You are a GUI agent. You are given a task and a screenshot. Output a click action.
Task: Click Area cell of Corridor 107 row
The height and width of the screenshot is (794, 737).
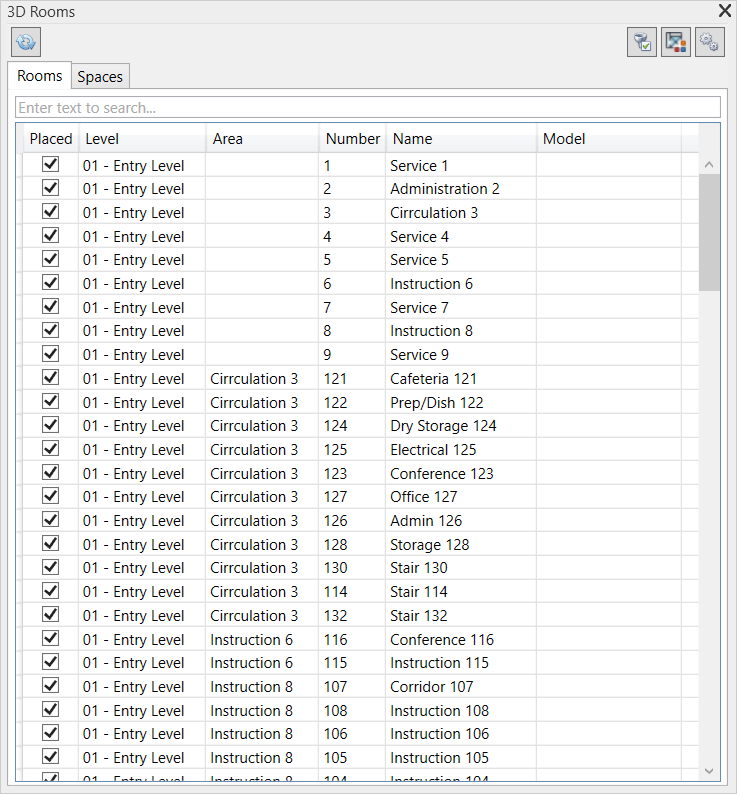tap(262, 687)
